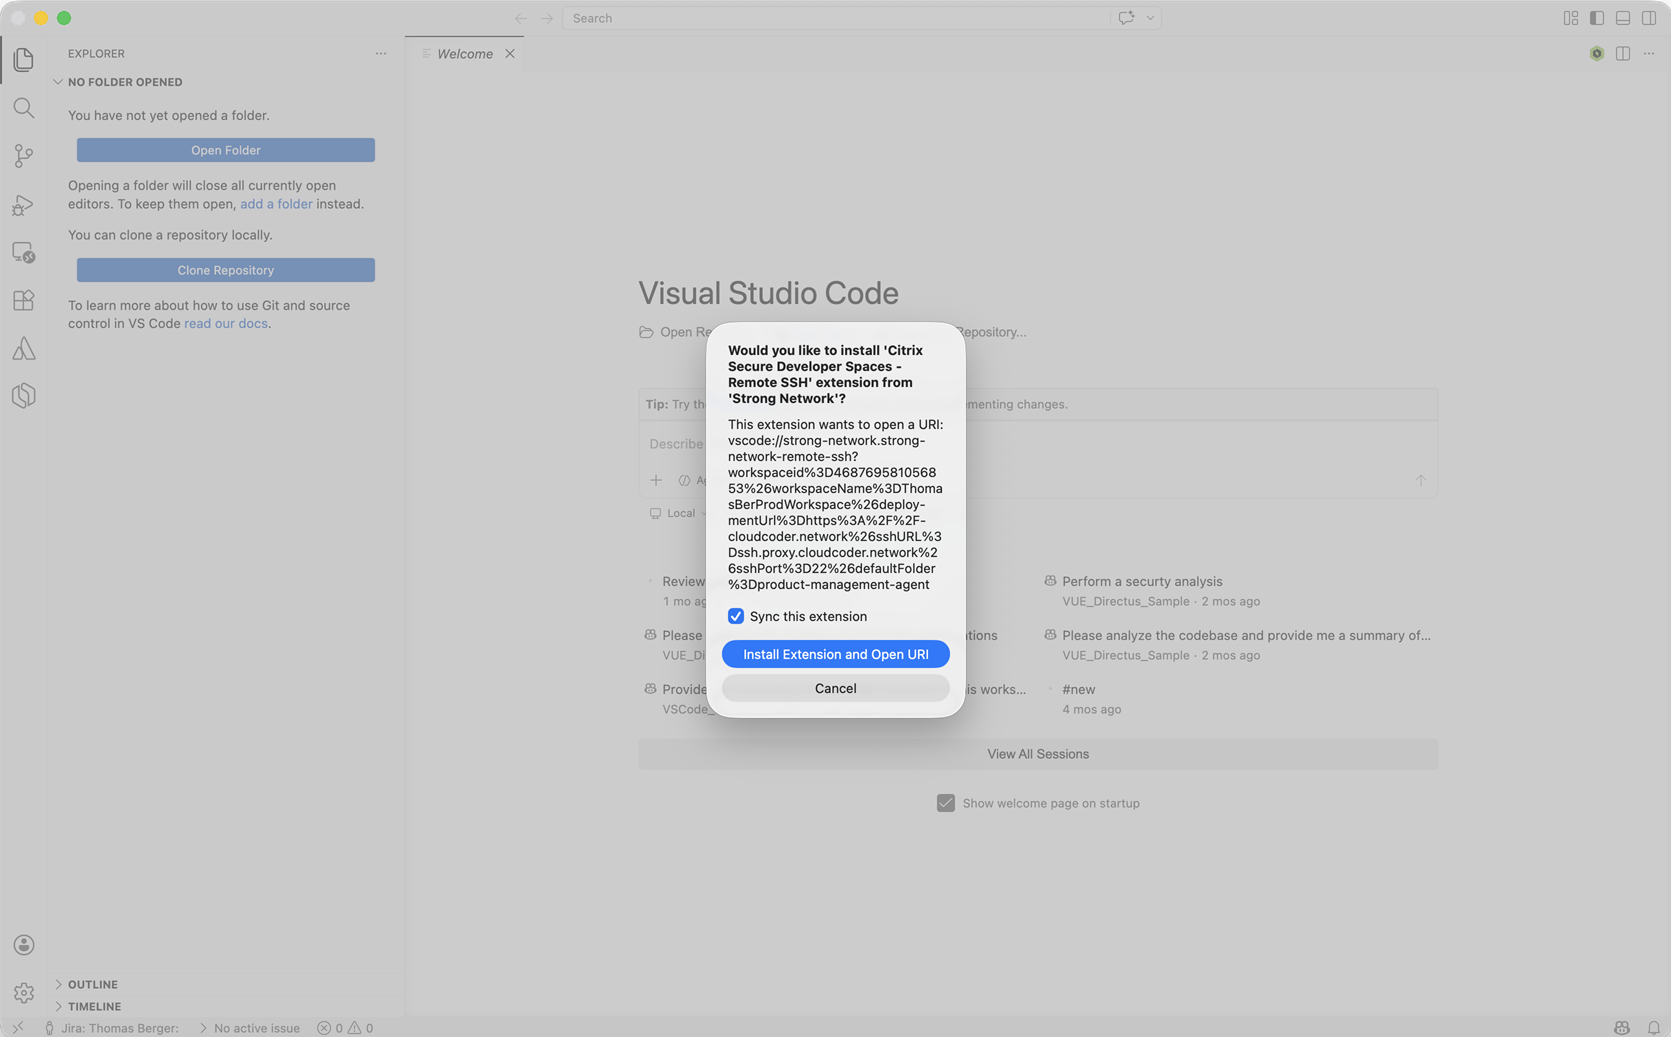Click errors and warnings count in status bar
This screenshot has width=1671, height=1037.
tap(345, 1028)
